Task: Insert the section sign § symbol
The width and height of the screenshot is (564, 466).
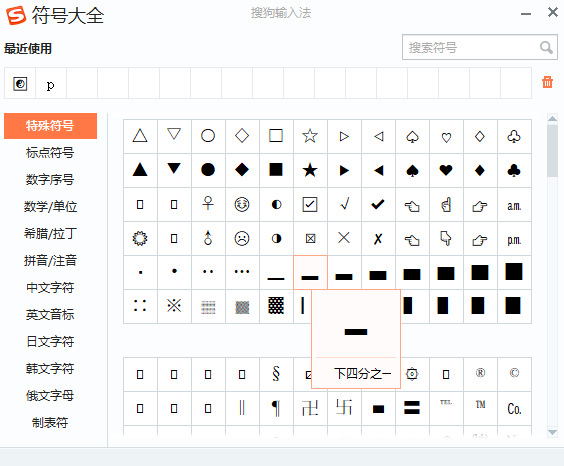Action: coord(276,374)
